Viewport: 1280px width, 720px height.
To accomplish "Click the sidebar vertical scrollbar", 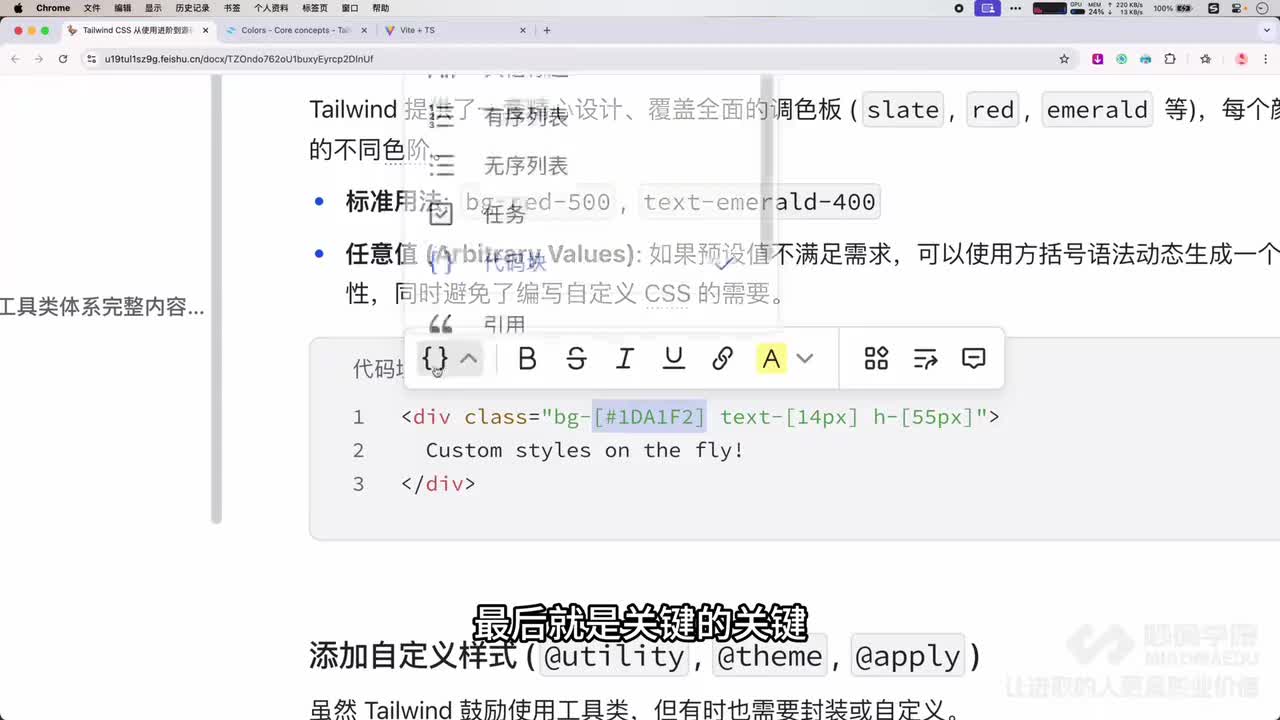I will pyautogui.click(x=216, y=298).
